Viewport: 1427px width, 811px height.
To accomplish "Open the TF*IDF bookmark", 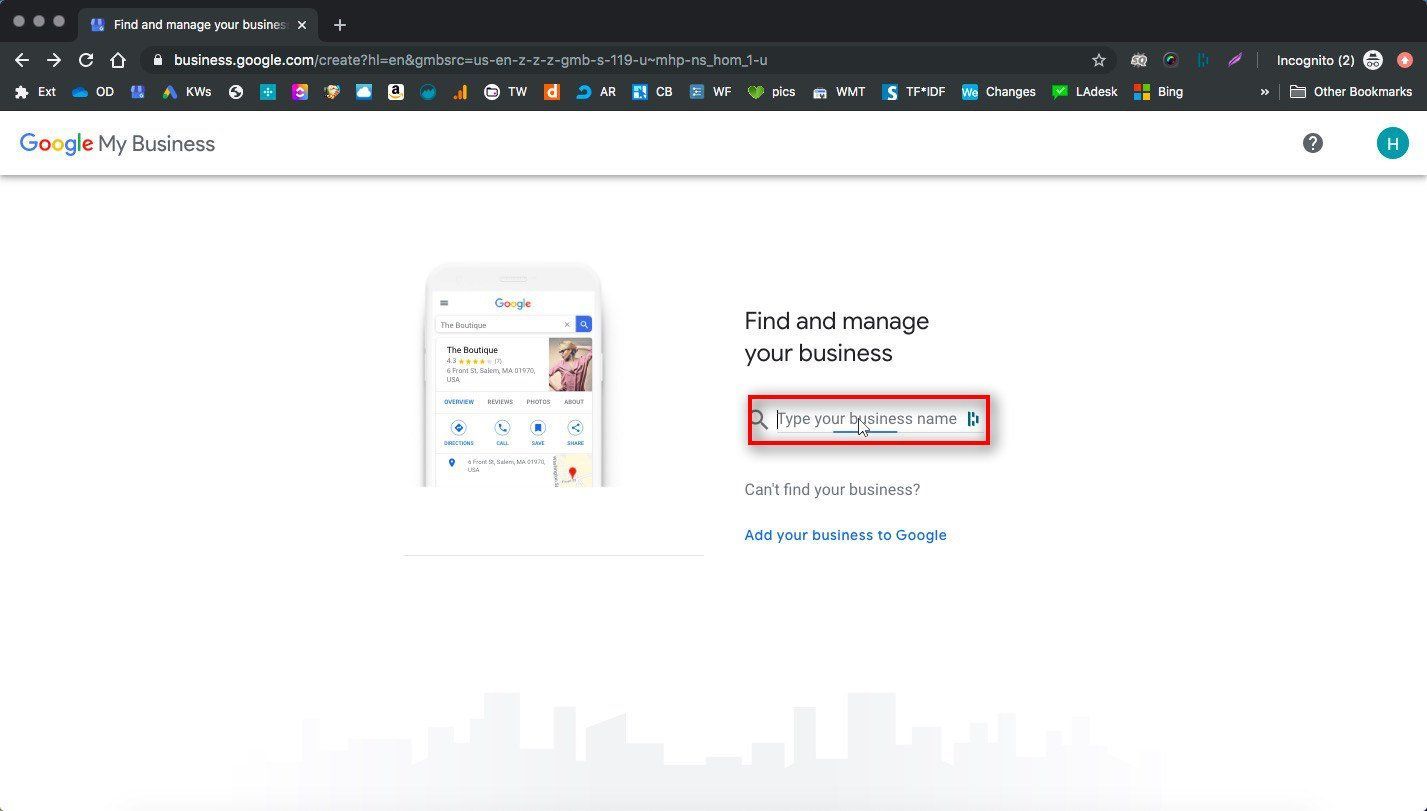I will (x=914, y=92).
